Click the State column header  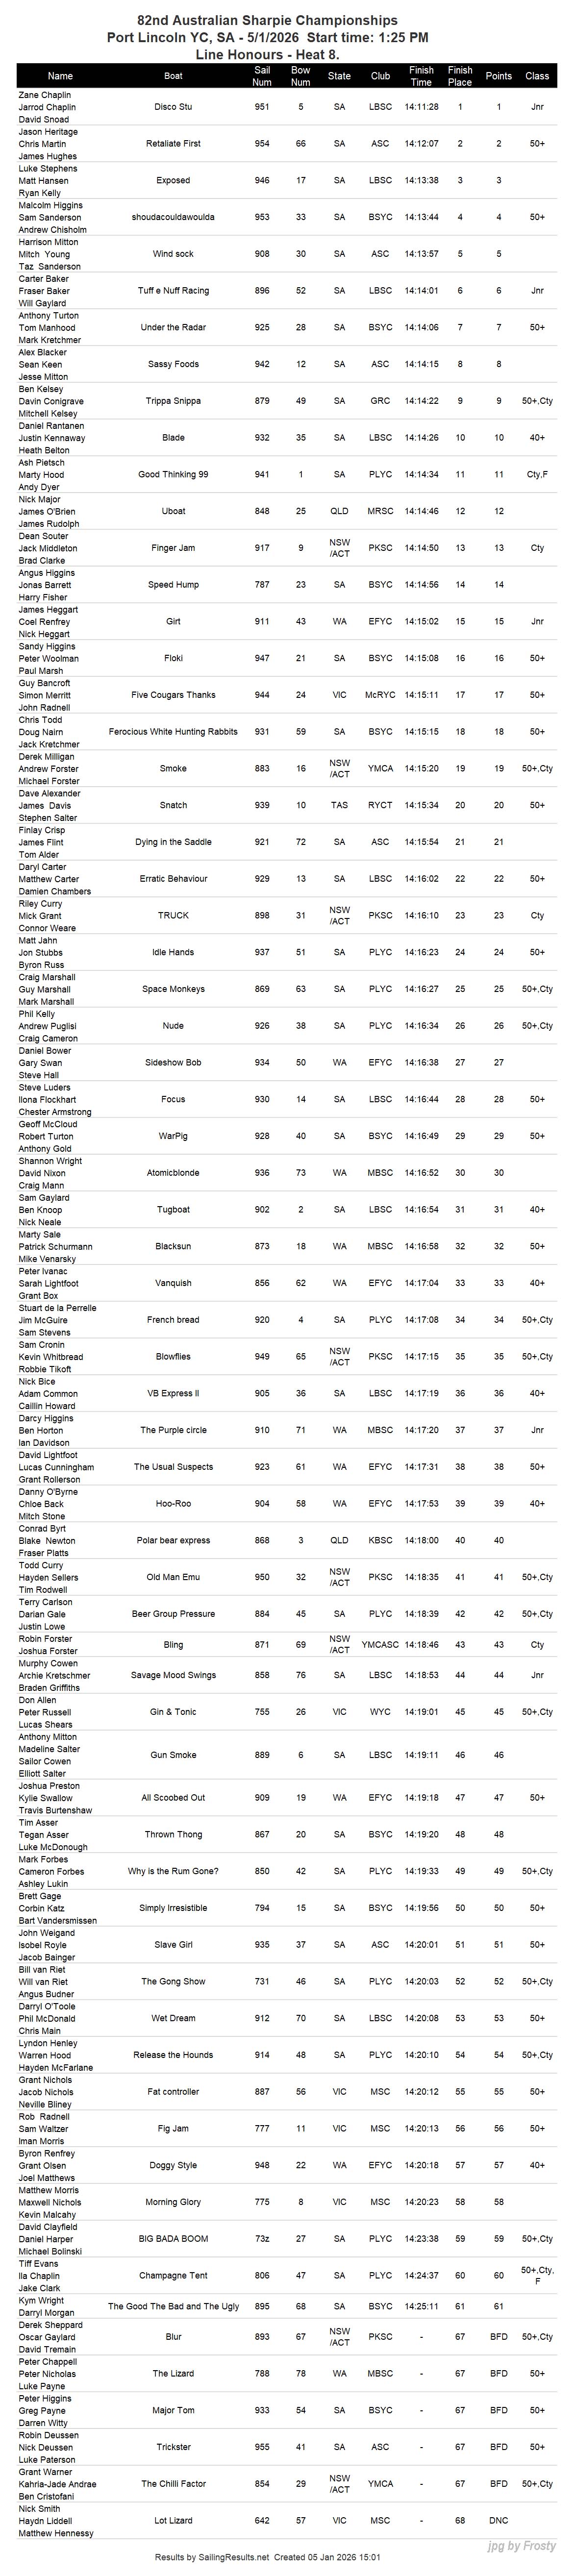[x=339, y=76]
